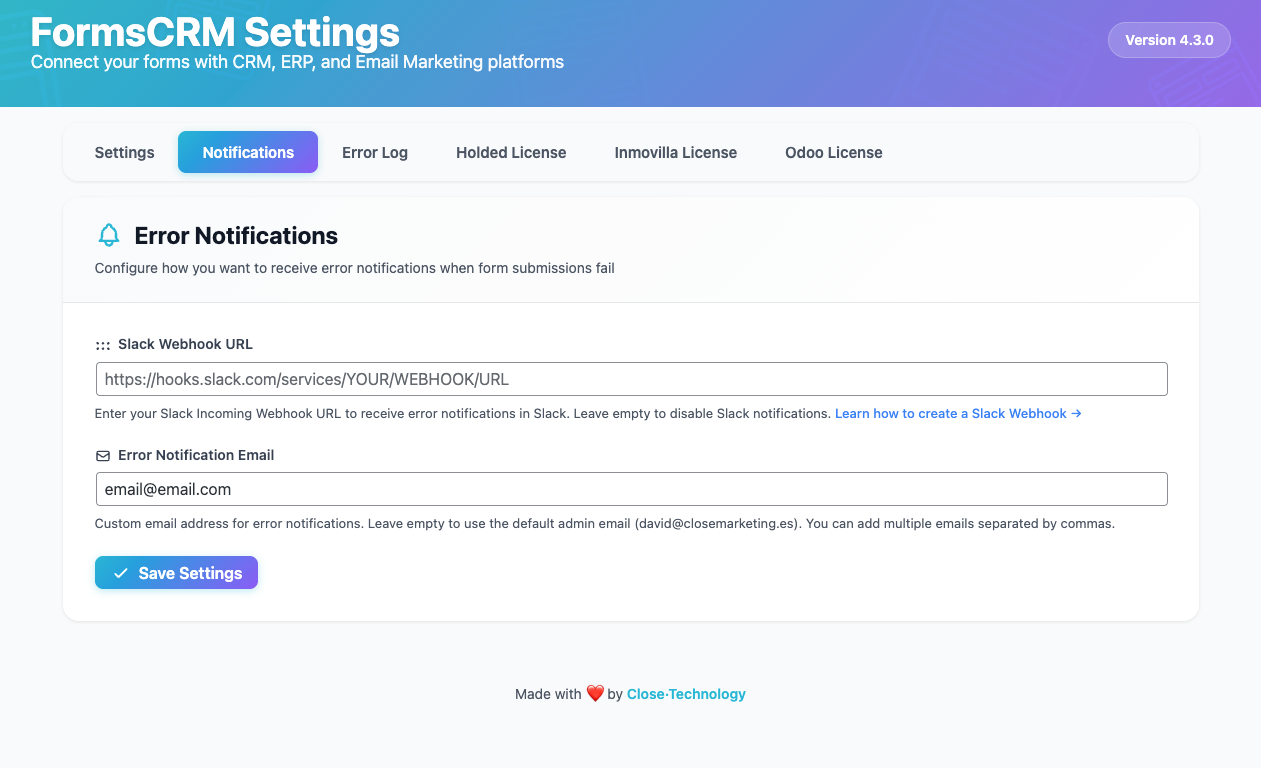The image size is (1261, 768).
Task: Click the Error Notification Email label
Action: (196, 455)
